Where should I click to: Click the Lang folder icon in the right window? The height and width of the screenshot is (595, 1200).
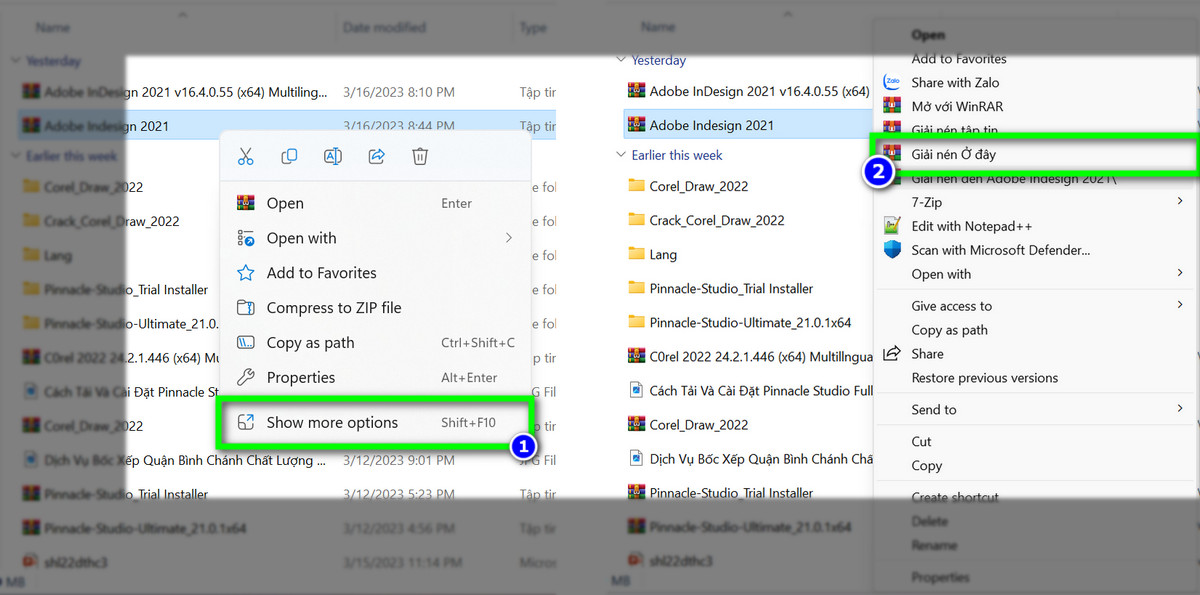[x=636, y=255]
